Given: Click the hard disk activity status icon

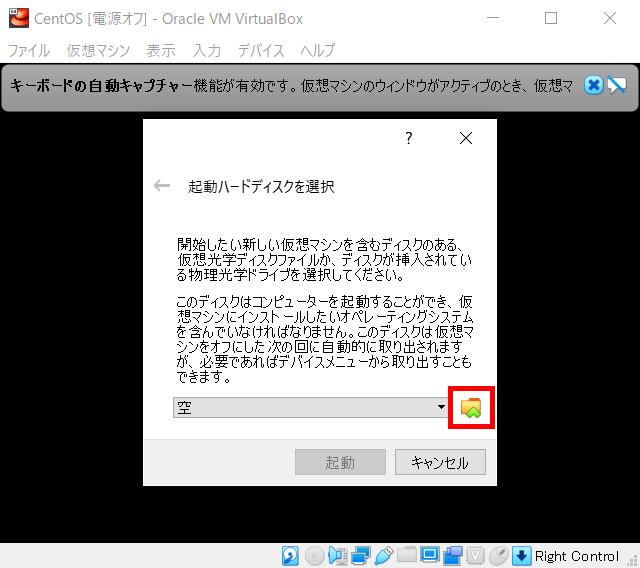Looking at the screenshot, I should 290,556.
